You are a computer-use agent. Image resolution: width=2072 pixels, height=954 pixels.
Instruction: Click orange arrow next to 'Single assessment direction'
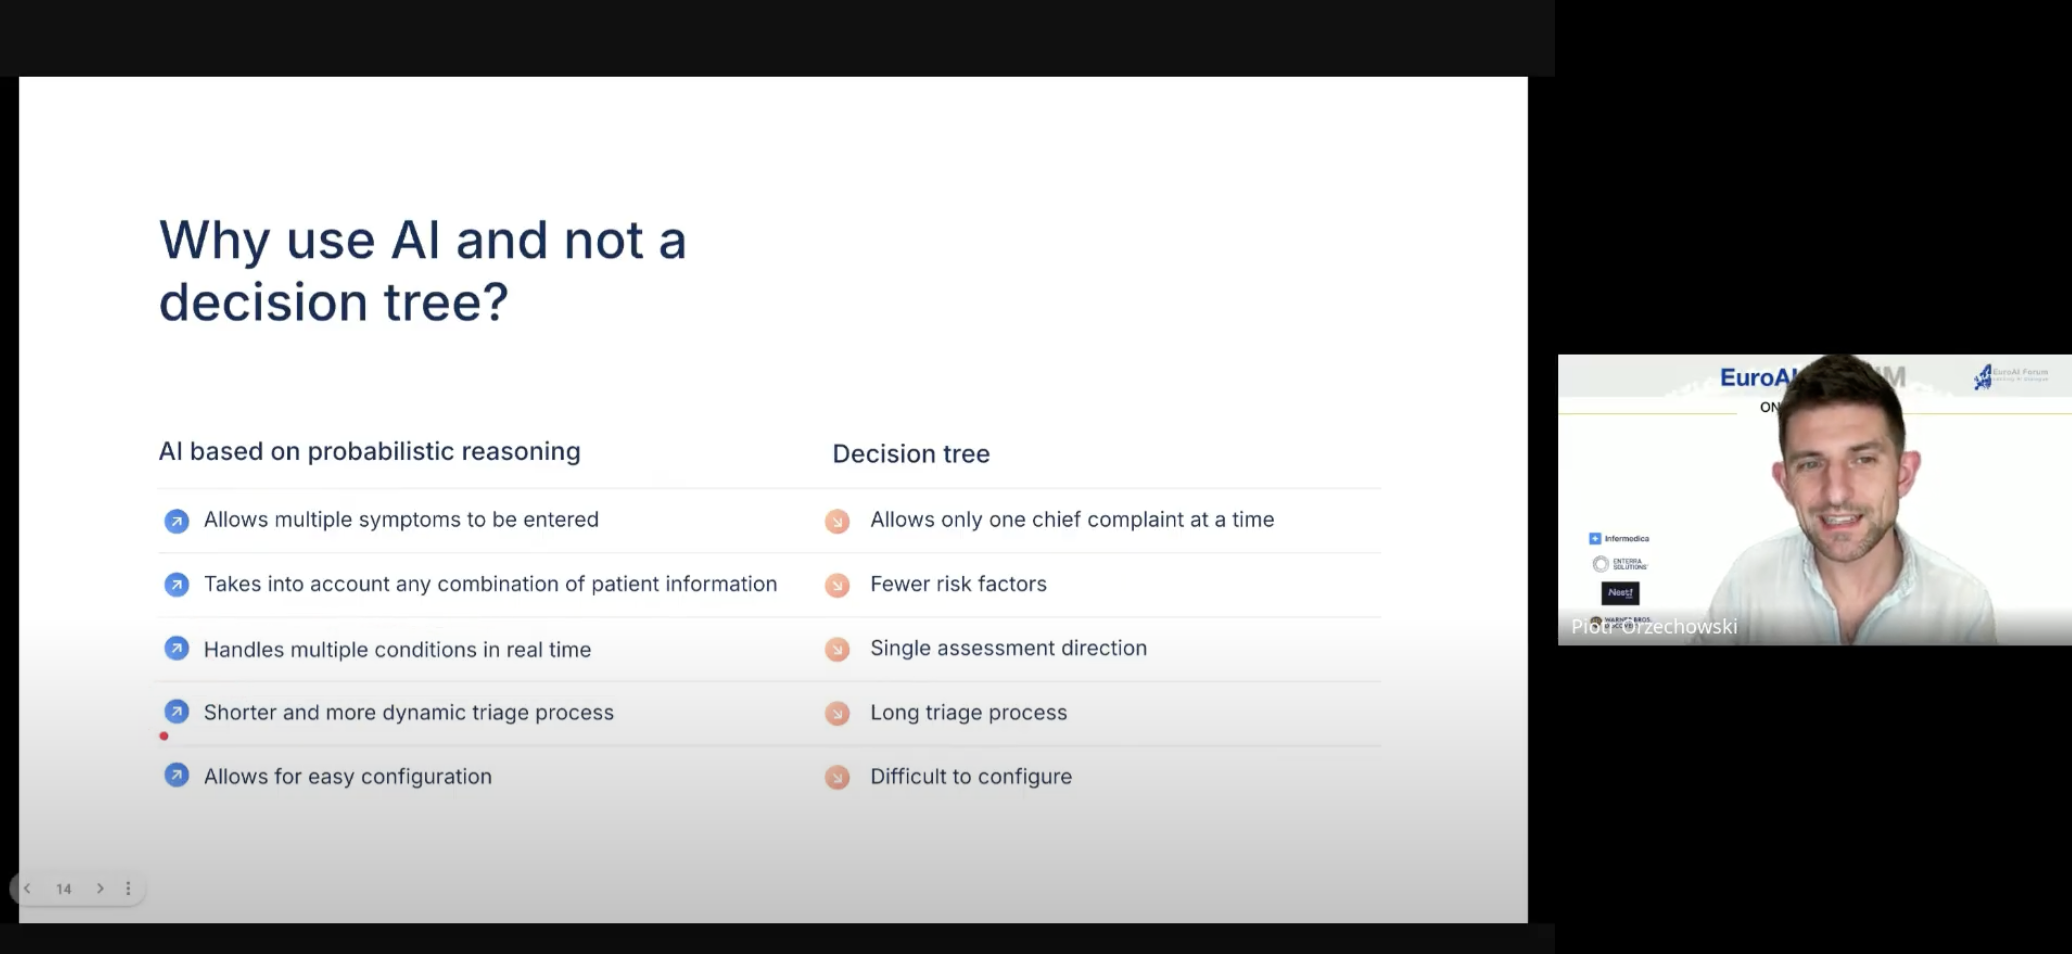point(837,649)
